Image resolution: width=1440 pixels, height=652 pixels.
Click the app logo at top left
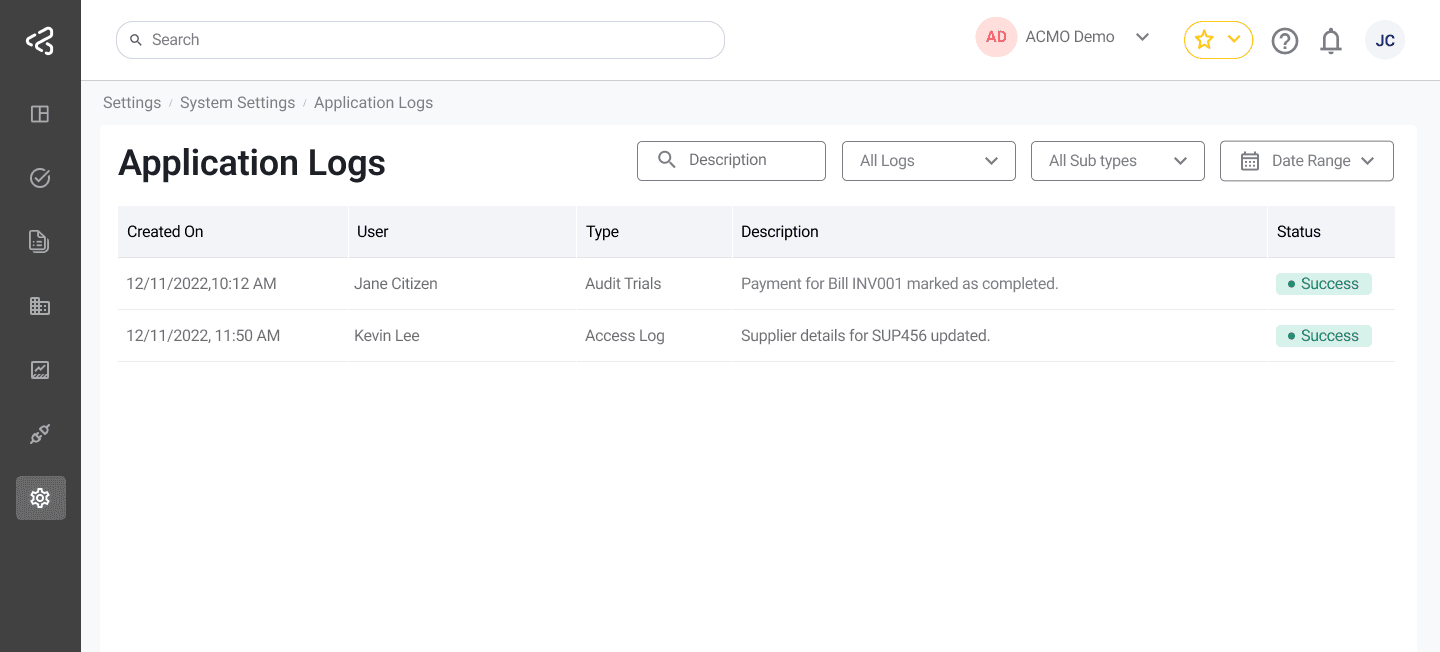coord(40,39)
